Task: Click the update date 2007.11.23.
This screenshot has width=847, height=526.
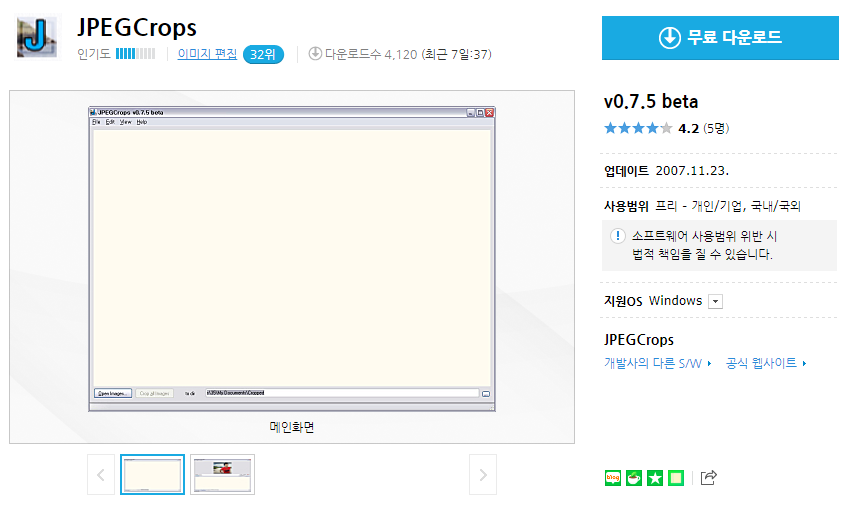Action: click(692, 171)
